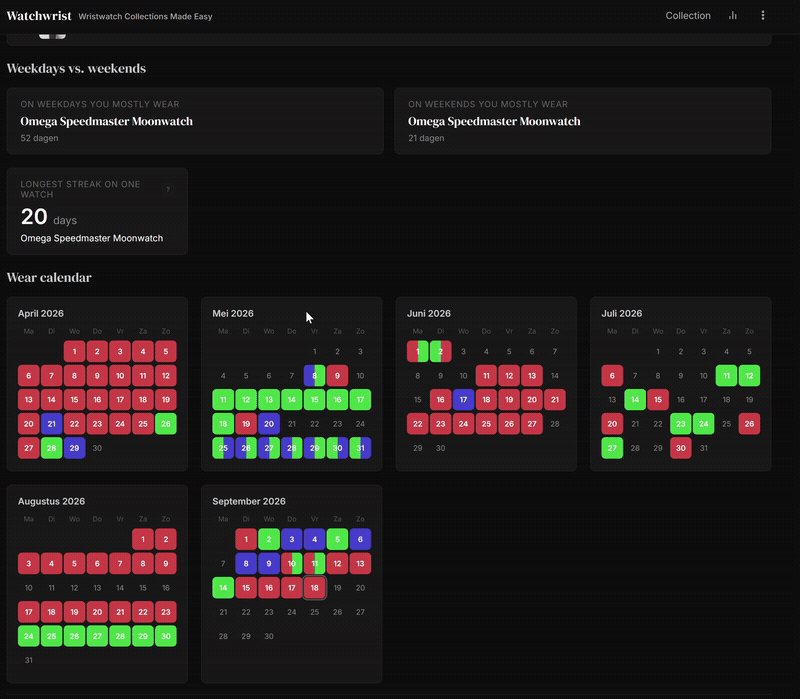Select June 27 red day cell
This screenshot has width=800, height=699.
[532, 423]
